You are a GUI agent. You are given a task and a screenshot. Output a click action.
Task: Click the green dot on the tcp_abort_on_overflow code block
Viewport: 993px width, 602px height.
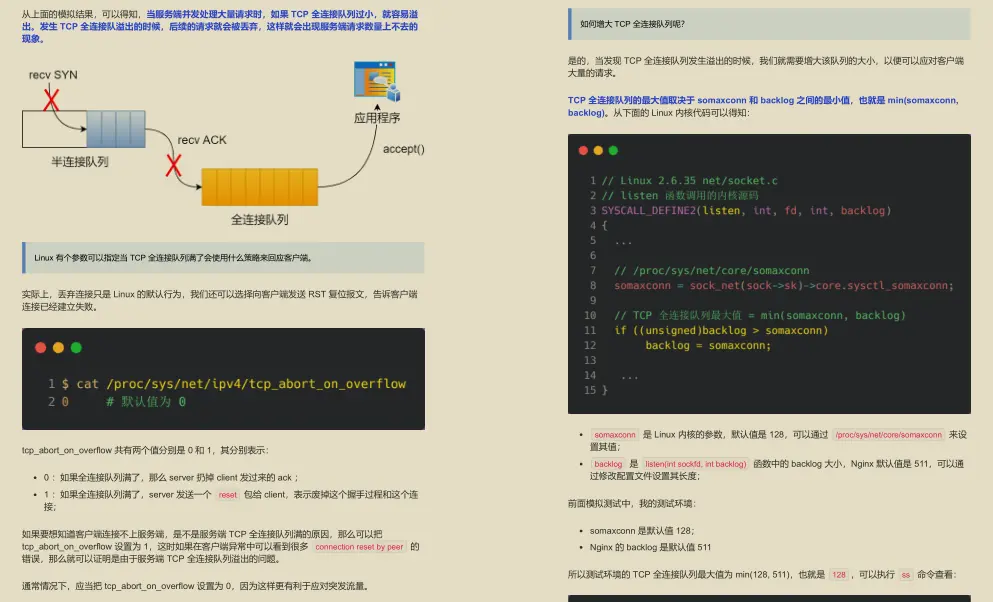point(76,348)
